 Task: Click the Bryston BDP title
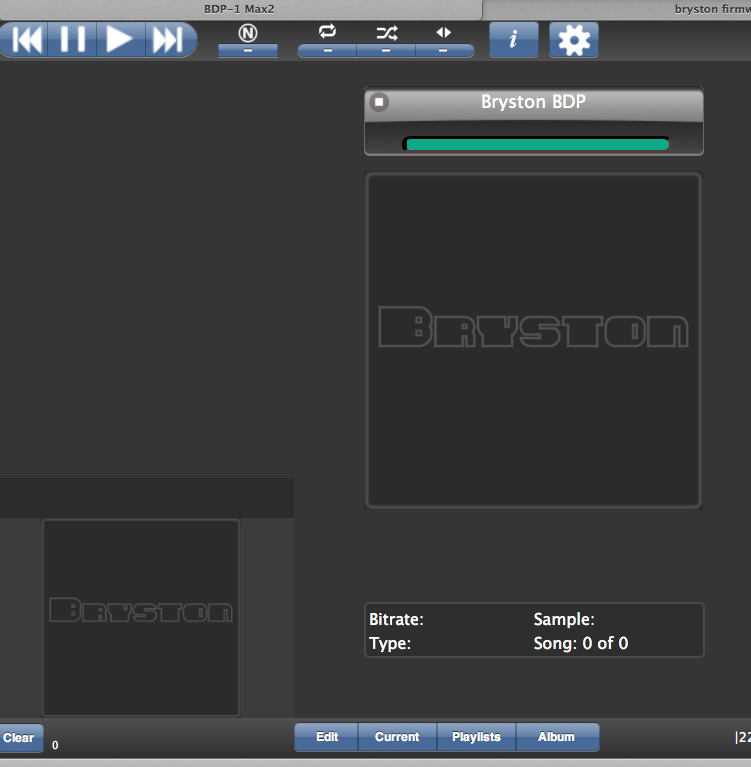pos(533,102)
